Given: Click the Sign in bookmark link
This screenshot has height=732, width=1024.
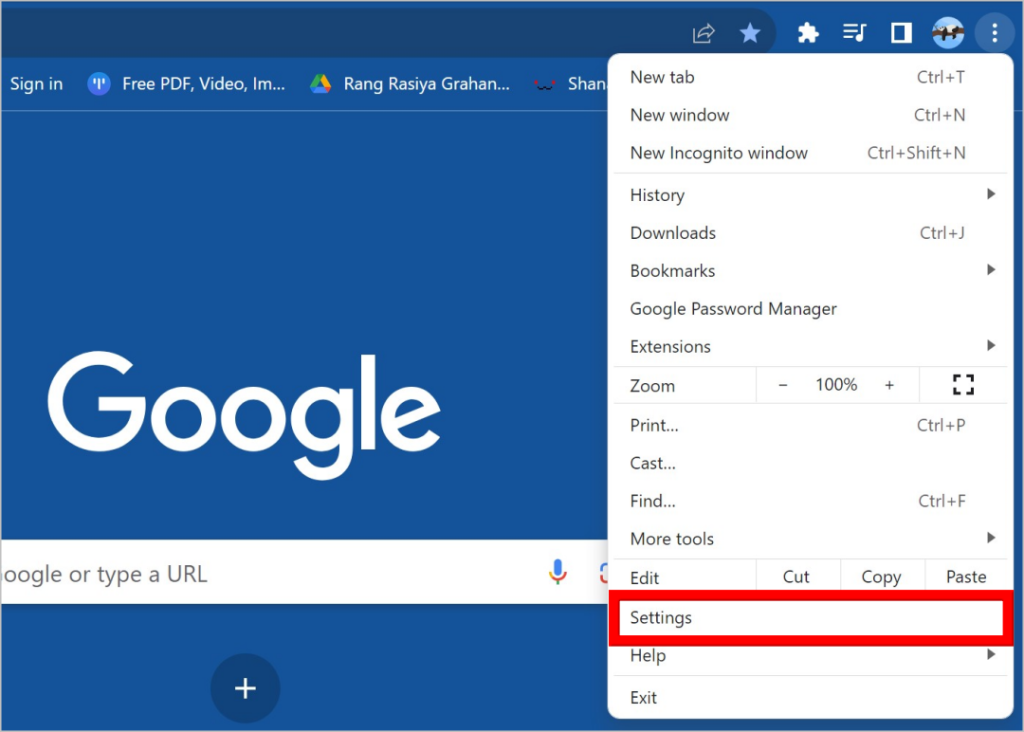Looking at the screenshot, I should click(x=37, y=84).
